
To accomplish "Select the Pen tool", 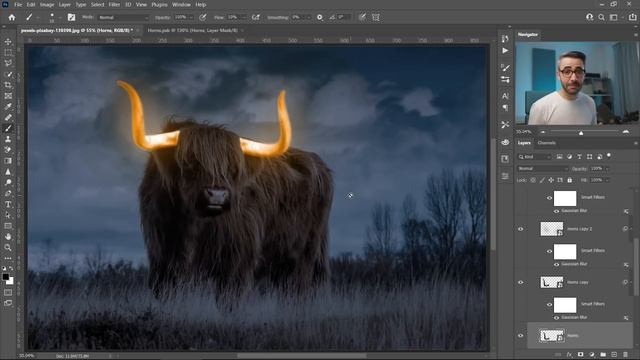I will pos(8,193).
